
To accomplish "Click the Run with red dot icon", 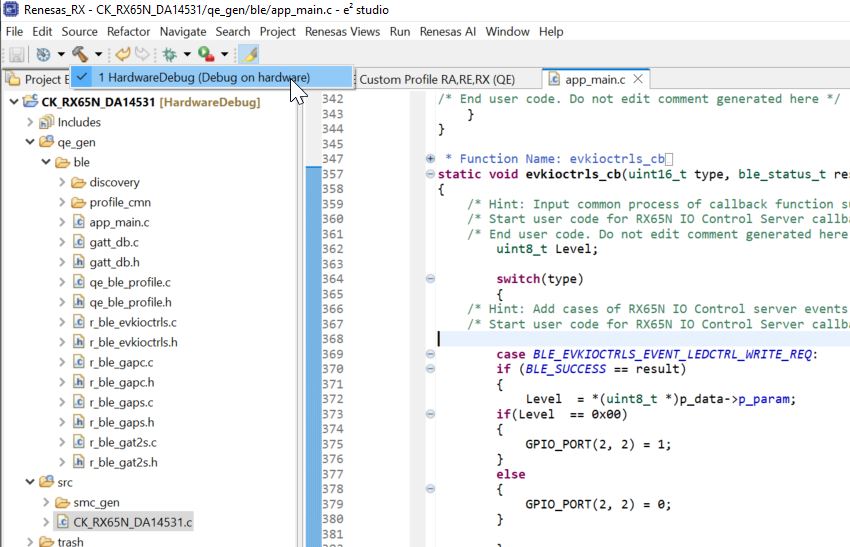I will point(206,54).
